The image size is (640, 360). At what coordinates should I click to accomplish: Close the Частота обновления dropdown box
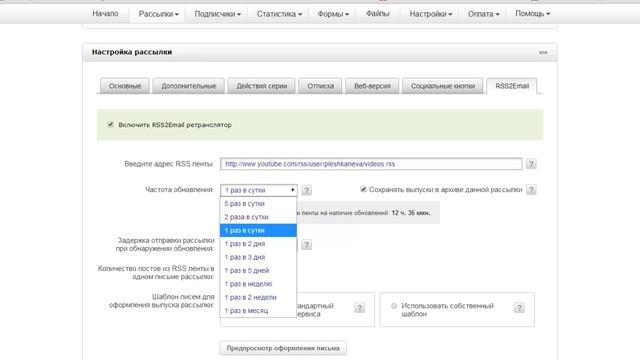click(x=259, y=190)
